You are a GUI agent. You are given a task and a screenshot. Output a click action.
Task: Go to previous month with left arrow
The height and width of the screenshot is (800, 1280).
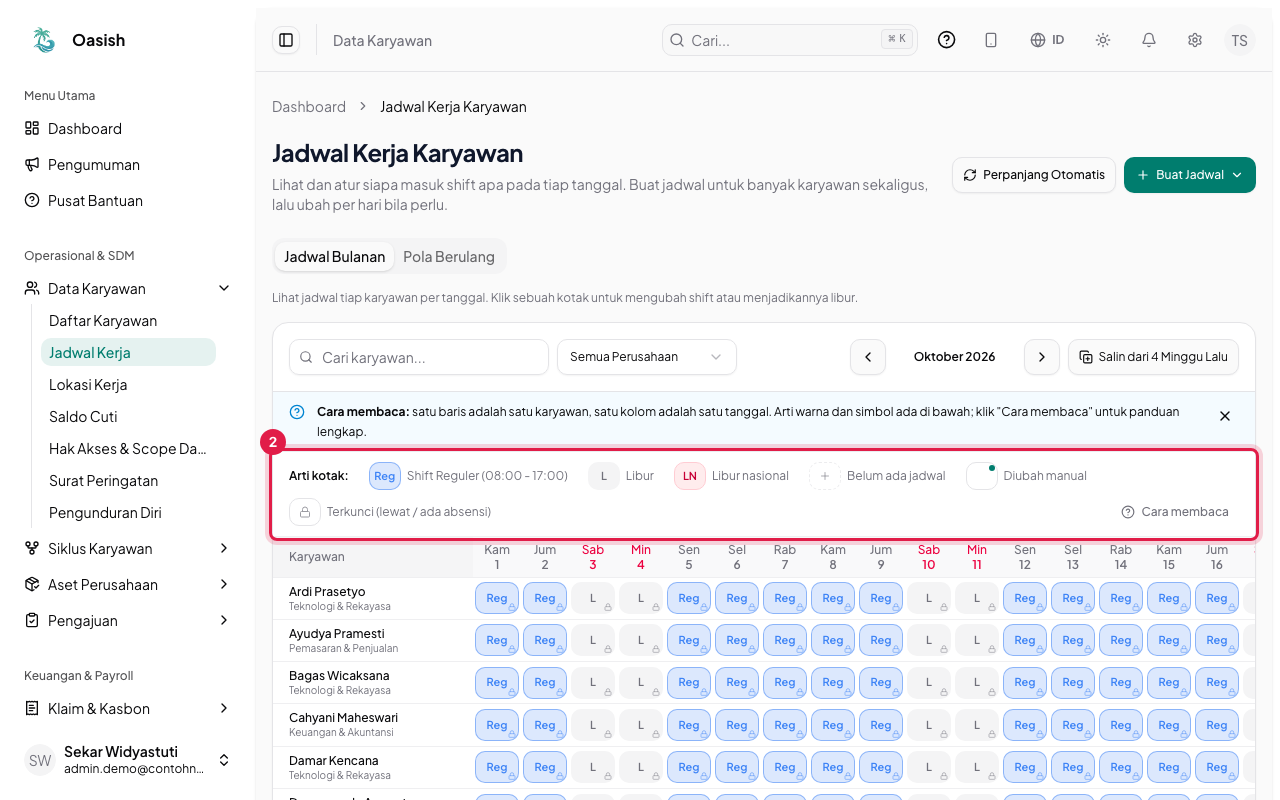pyautogui.click(x=868, y=357)
